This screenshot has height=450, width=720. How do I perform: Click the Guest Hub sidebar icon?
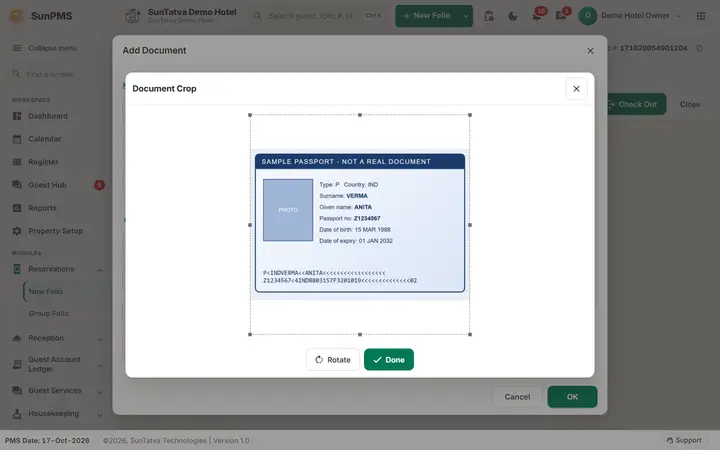17,185
